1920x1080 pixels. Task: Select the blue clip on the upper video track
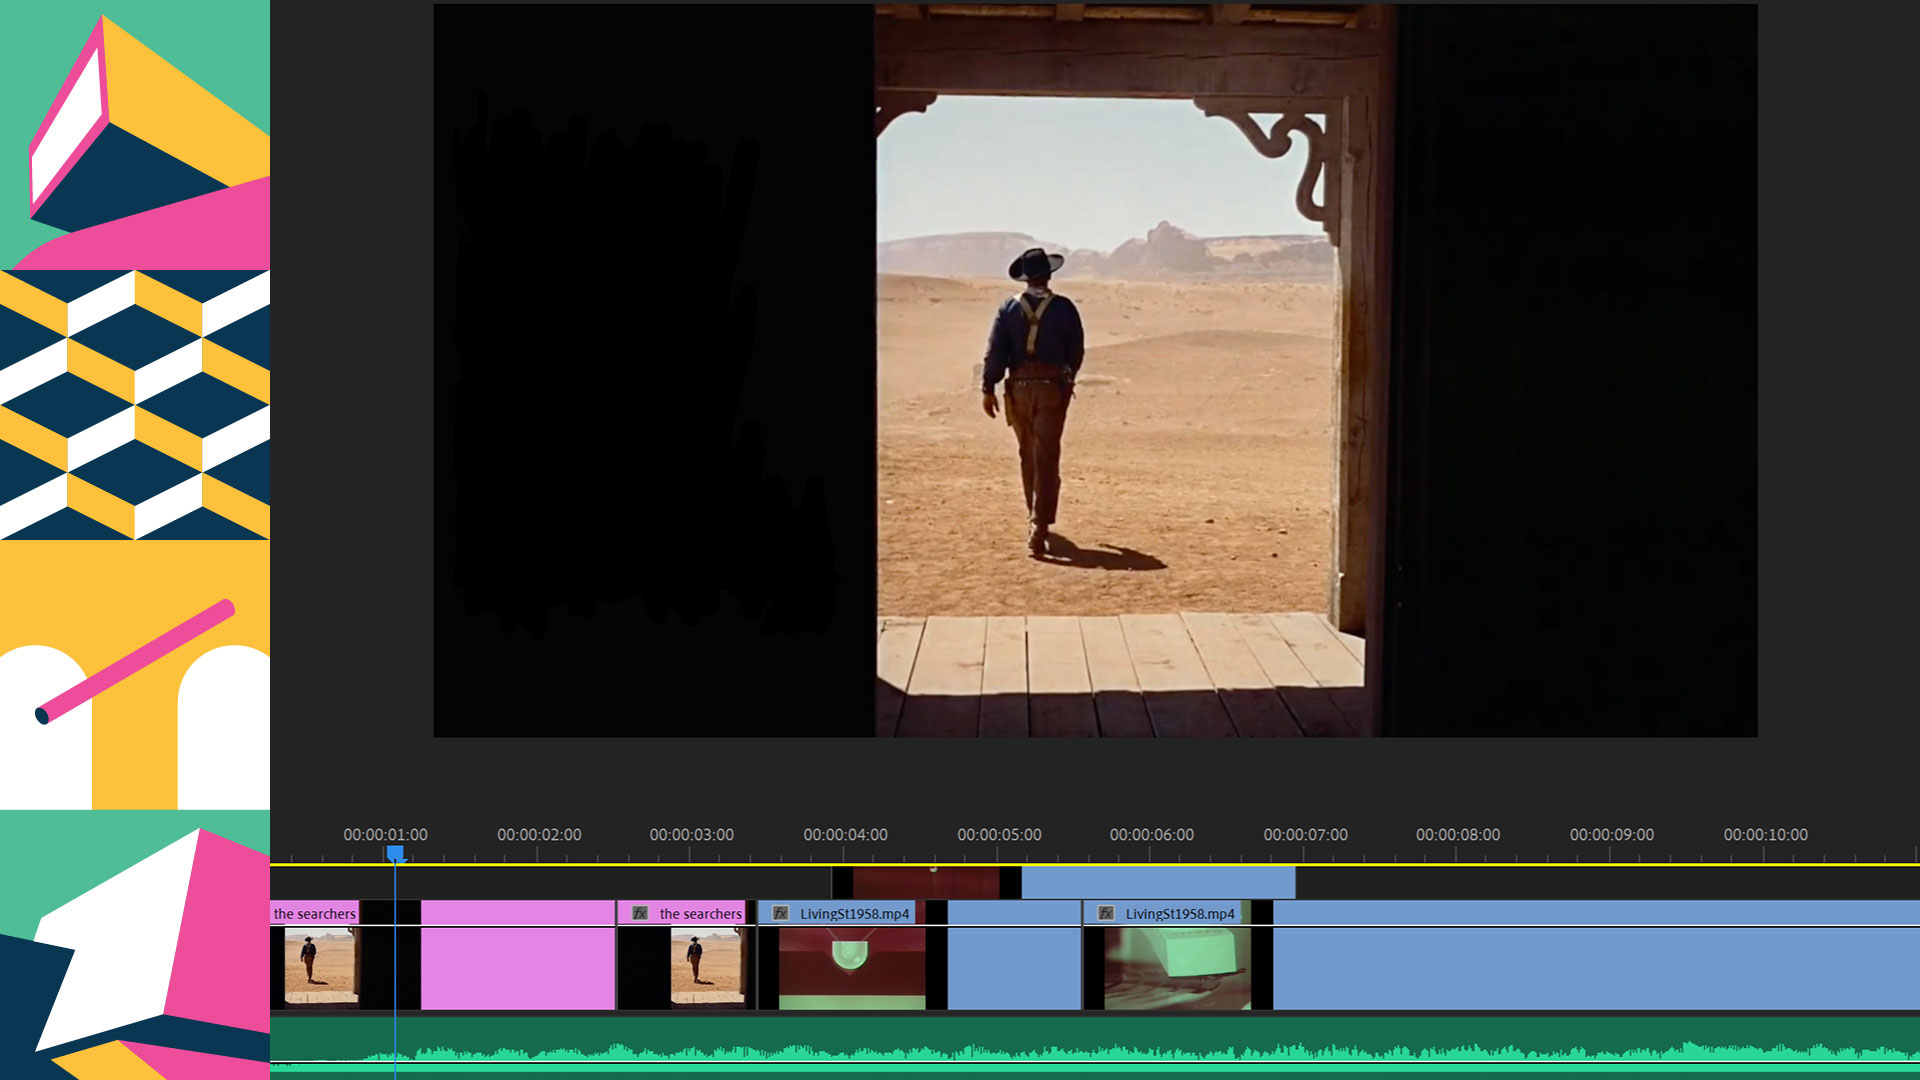click(x=1158, y=882)
